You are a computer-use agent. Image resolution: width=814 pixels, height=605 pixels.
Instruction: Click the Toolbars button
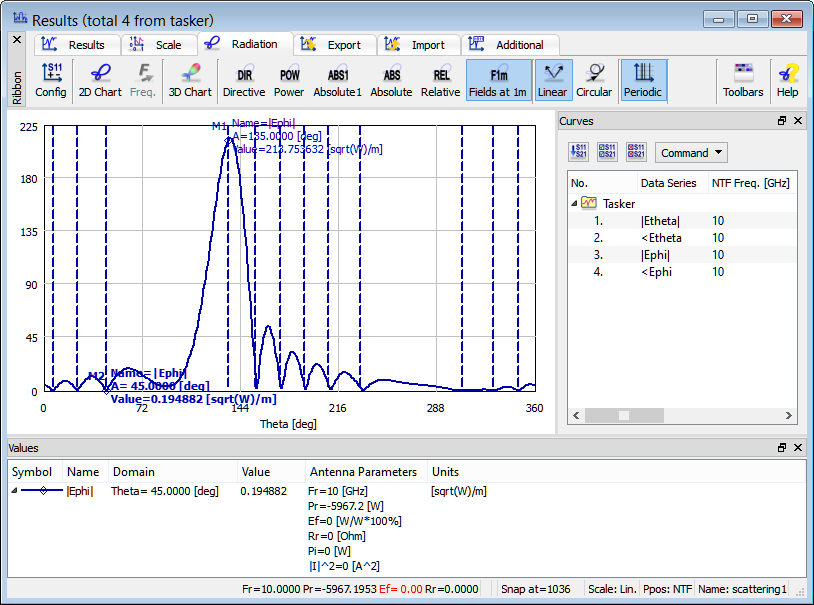pyautogui.click(x=743, y=80)
